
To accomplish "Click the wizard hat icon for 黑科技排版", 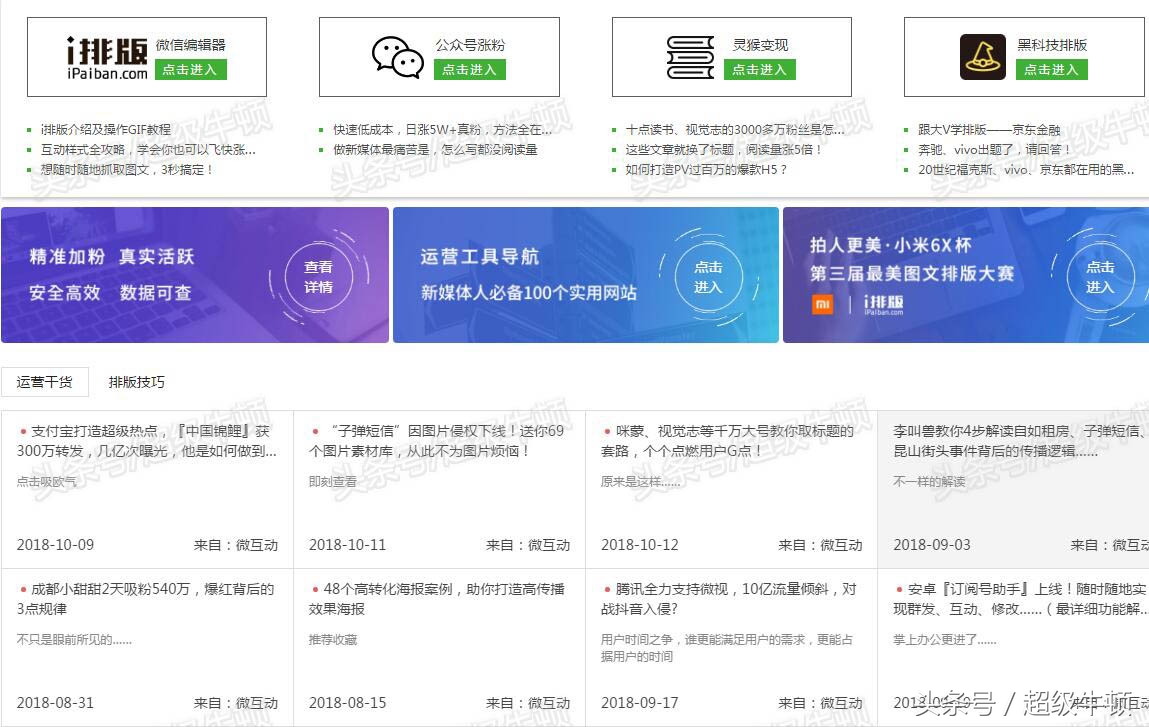I will 982,57.
